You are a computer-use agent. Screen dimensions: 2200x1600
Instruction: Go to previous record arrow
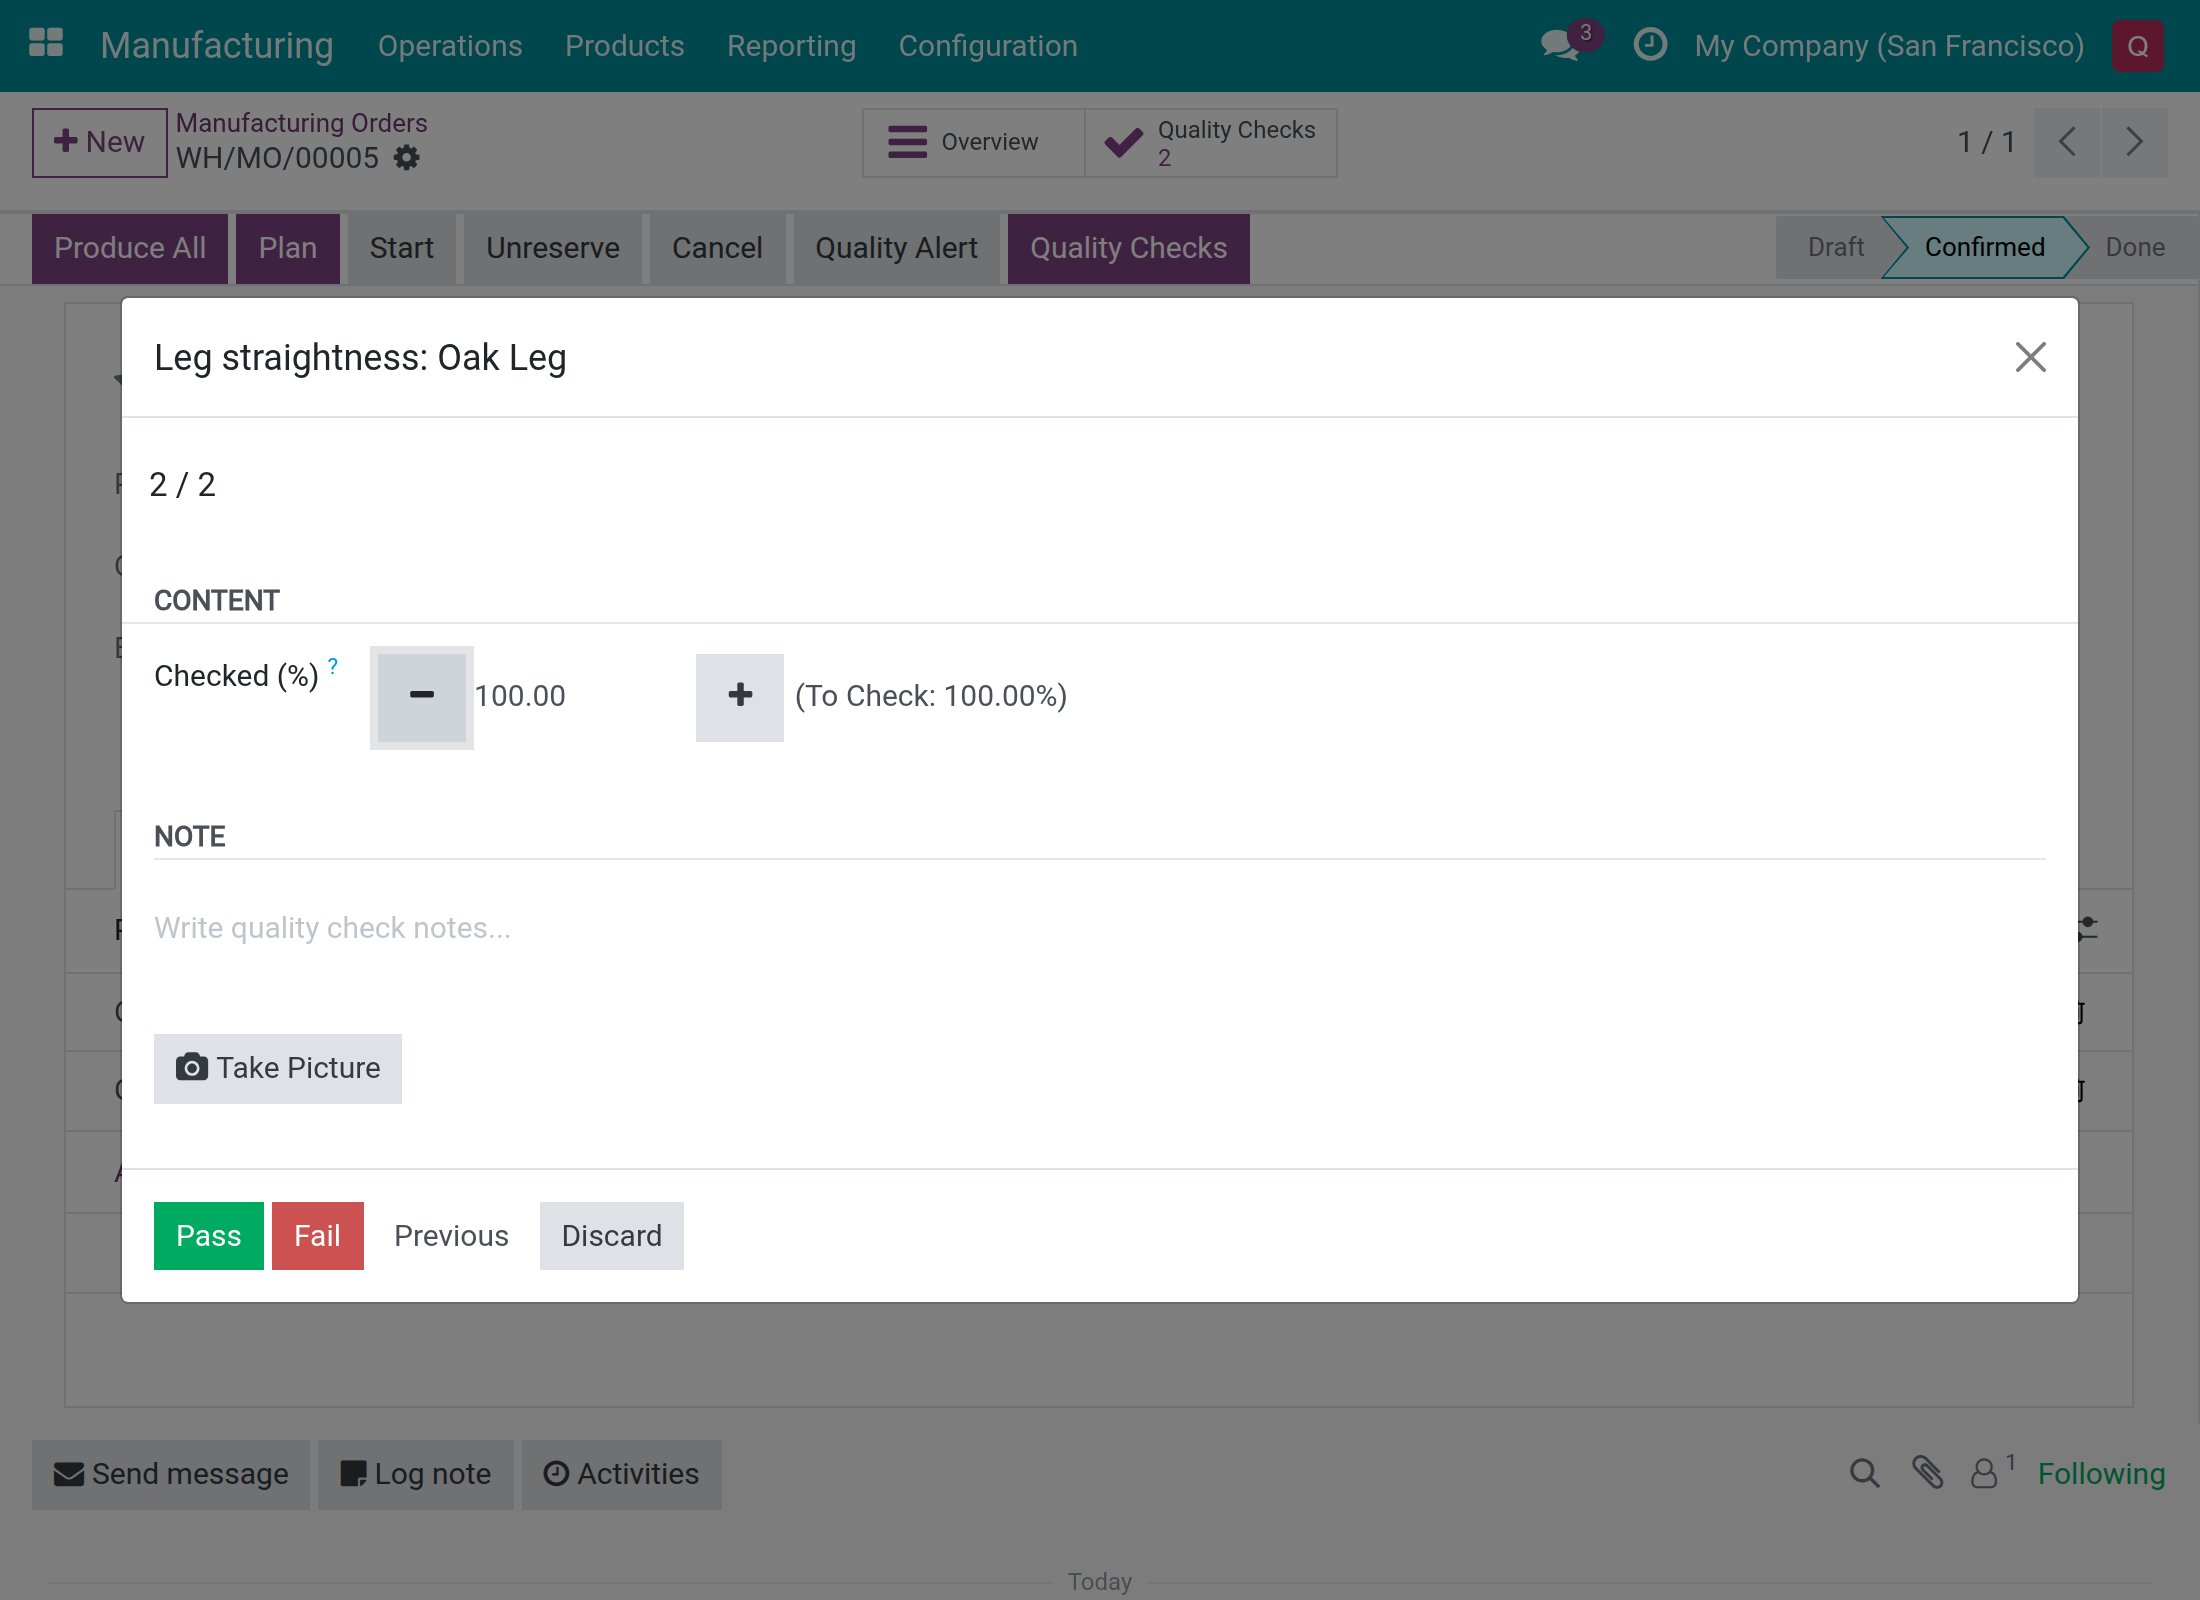coord(2067,142)
